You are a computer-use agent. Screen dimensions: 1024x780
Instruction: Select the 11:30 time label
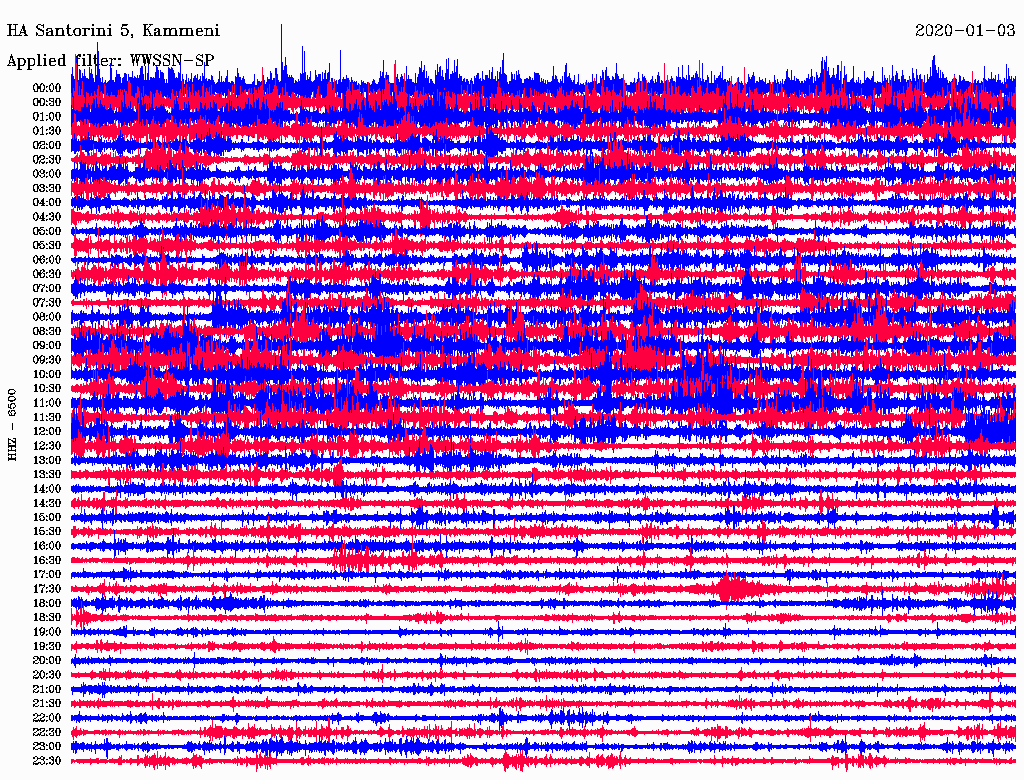pos(47,417)
